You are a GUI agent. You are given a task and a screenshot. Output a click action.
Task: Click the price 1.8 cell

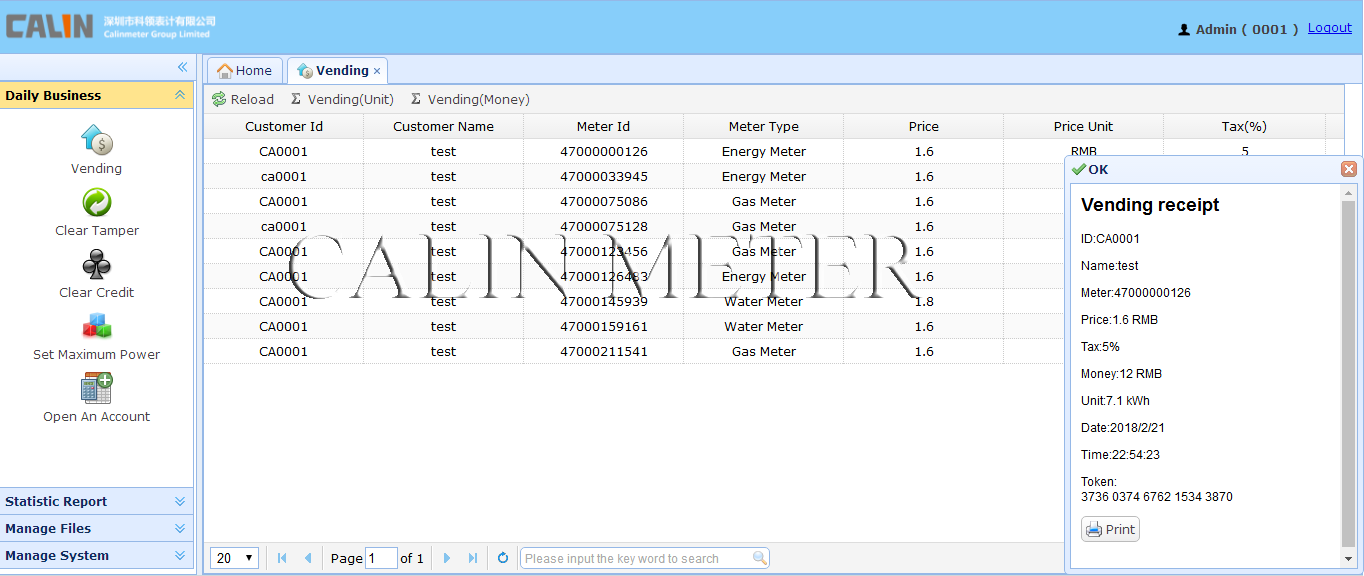pos(924,301)
